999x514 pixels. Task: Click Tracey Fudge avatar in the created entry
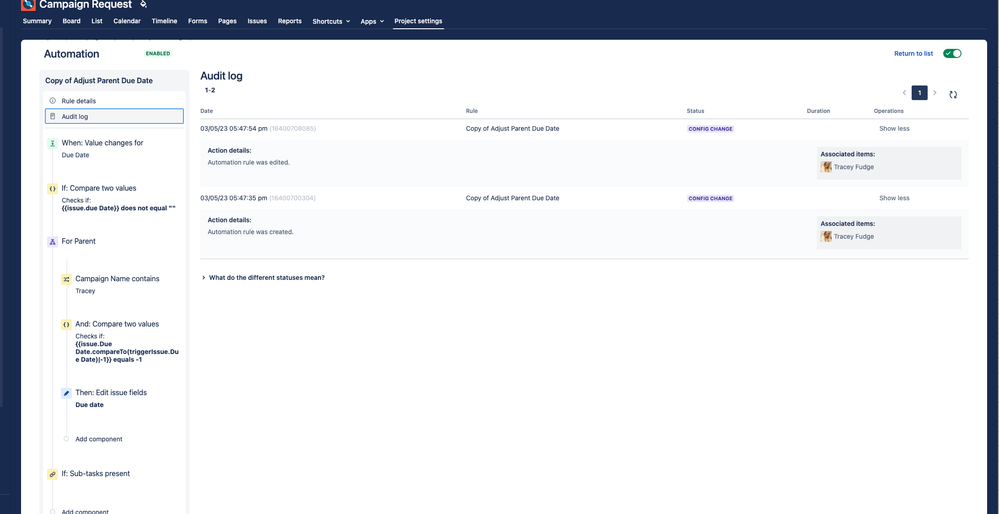[826, 236]
